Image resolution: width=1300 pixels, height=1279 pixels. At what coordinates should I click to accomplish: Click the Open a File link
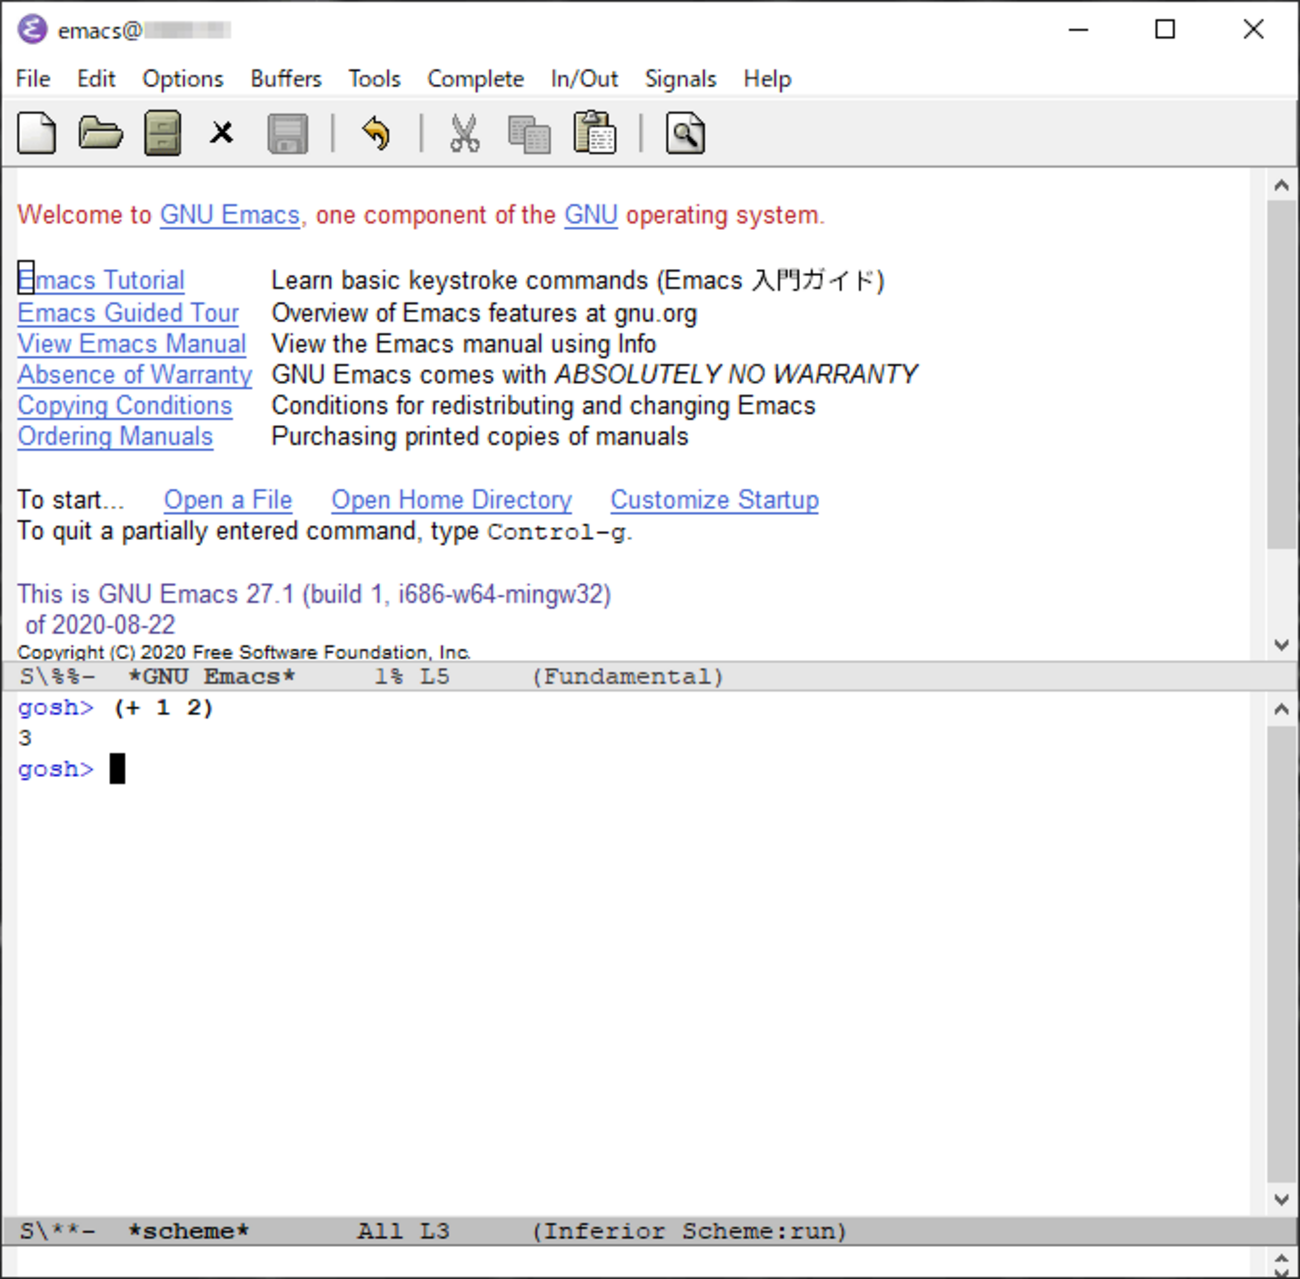228,500
